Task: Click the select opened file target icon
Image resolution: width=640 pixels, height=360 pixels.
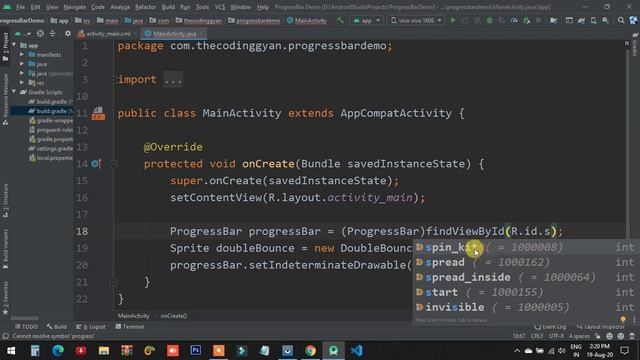Action: click(x=40, y=33)
